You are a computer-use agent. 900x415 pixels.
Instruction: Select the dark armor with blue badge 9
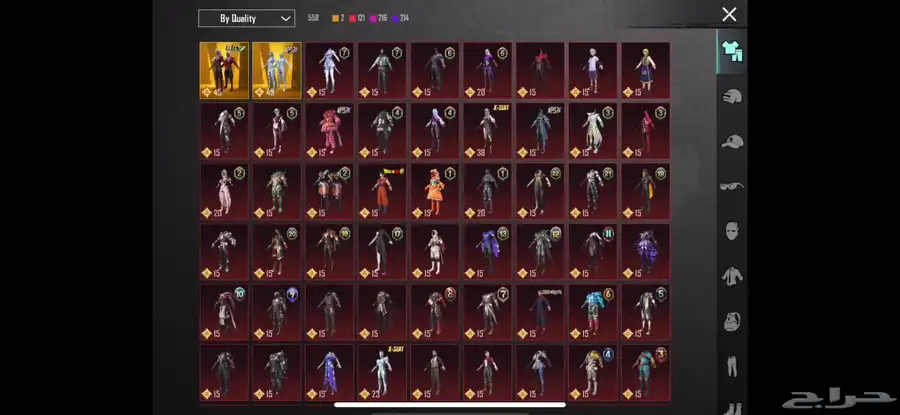click(x=277, y=312)
